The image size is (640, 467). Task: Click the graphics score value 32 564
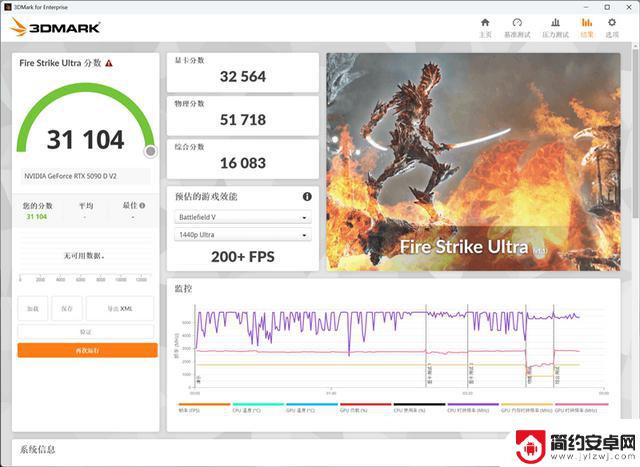click(243, 76)
